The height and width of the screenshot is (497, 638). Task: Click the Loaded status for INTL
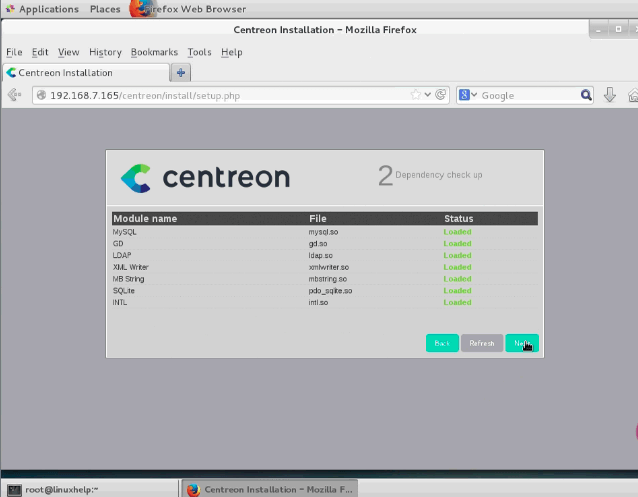pyautogui.click(x=457, y=302)
